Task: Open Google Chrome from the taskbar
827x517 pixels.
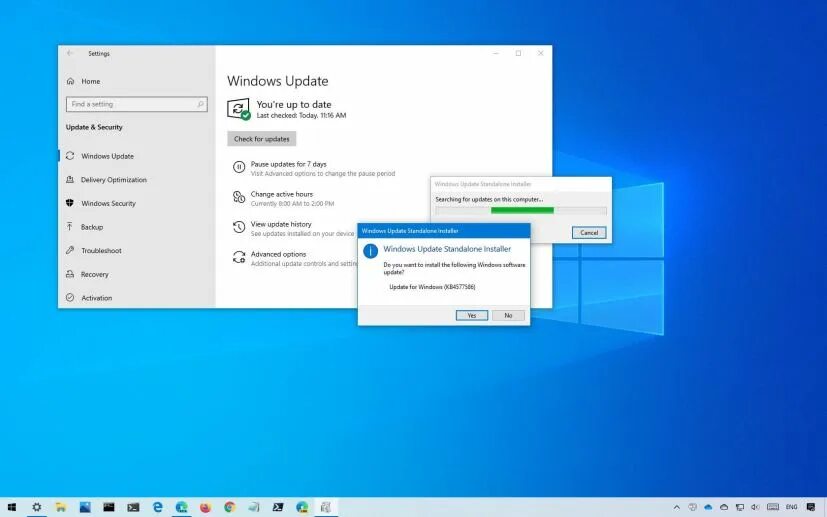Action: (229, 507)
